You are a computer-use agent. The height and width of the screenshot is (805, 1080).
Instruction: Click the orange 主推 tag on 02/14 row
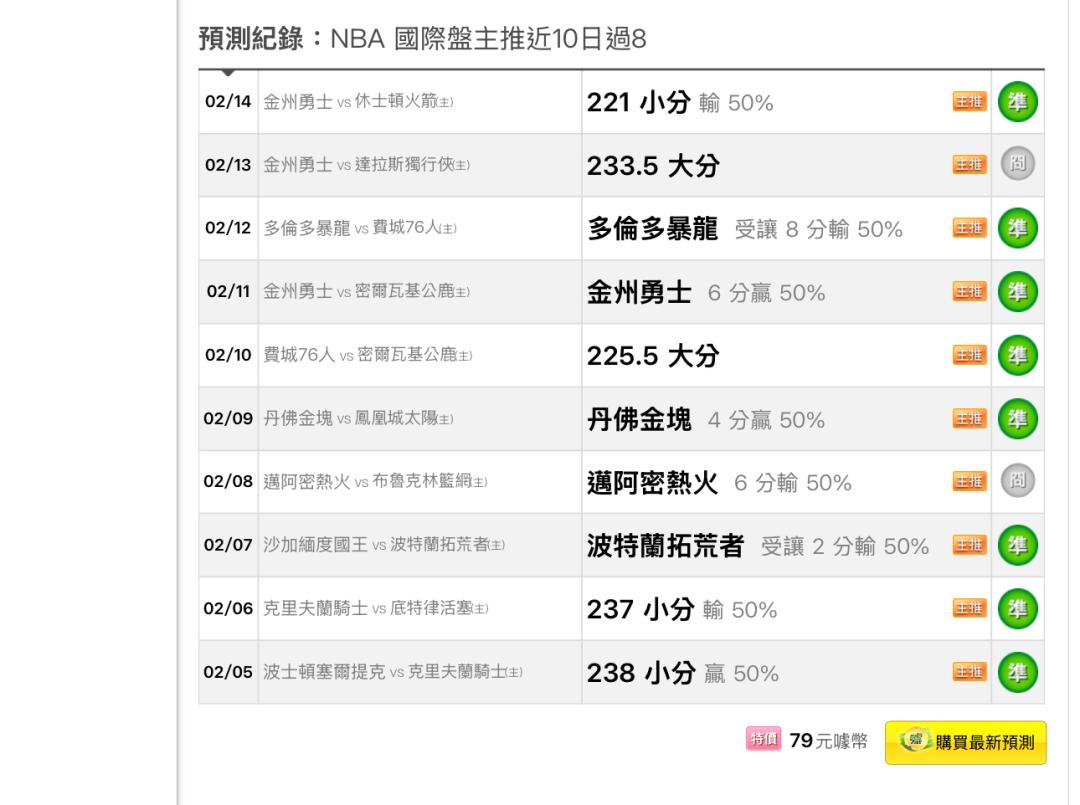click(x=969, y=102)
